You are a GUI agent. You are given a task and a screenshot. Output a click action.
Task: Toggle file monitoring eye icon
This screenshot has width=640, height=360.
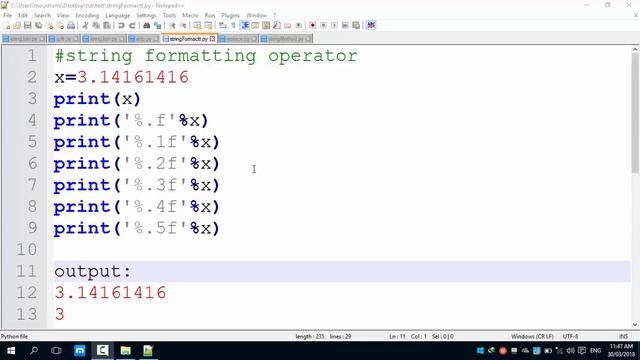click(x=299, y=25)
